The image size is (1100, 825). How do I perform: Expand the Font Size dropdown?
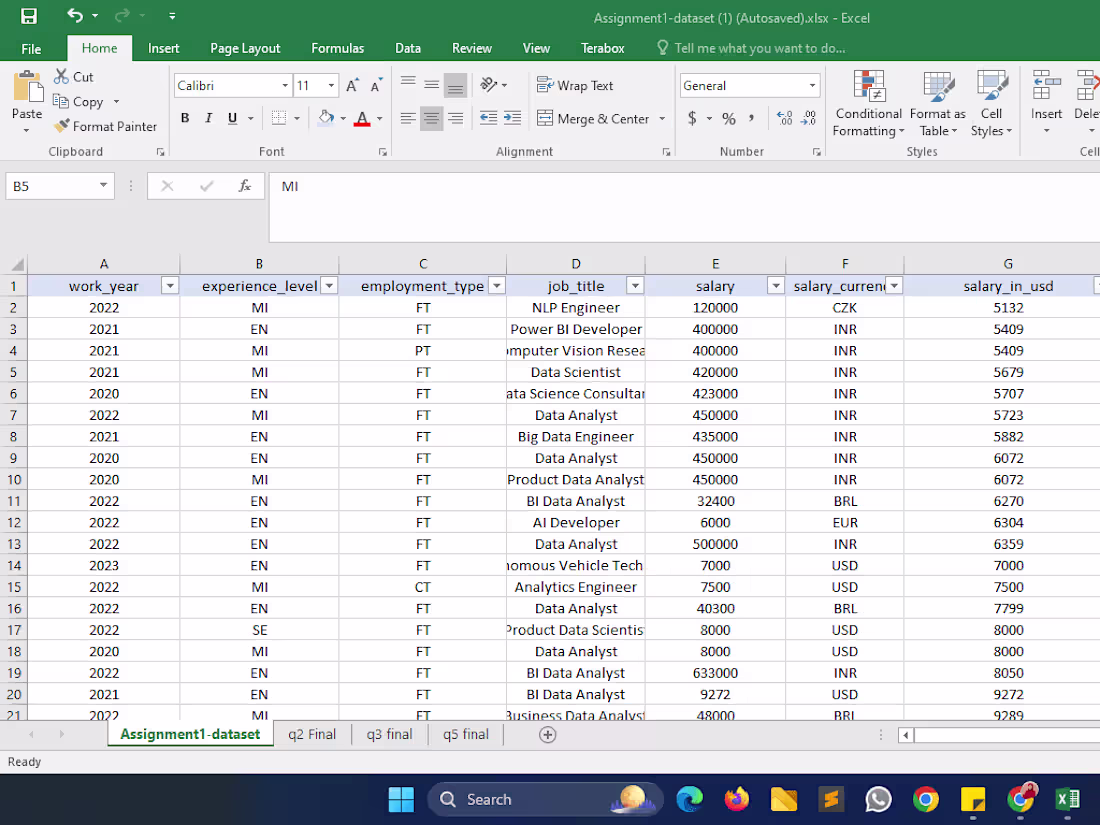tap(330, 85)
